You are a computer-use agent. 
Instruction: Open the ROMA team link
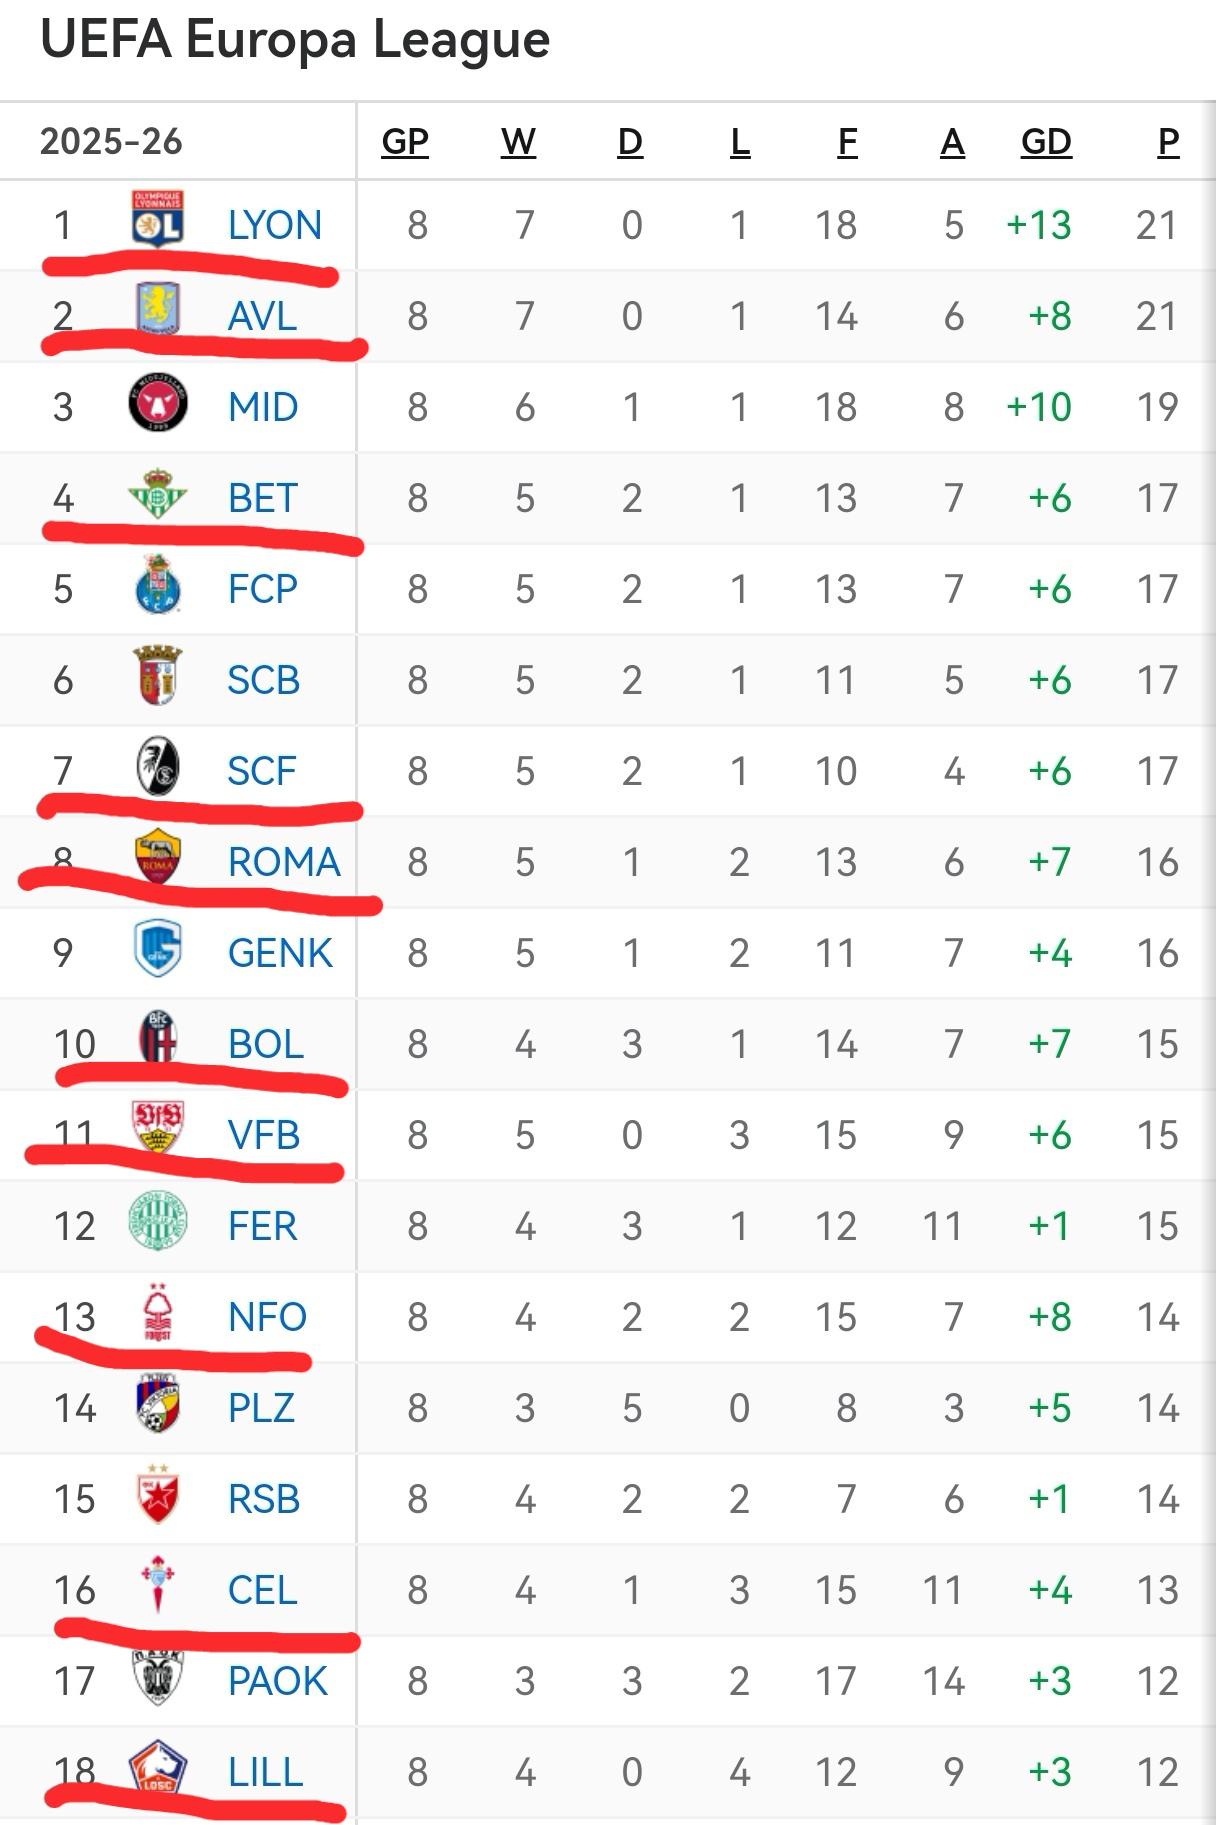(x=284, y=862)
